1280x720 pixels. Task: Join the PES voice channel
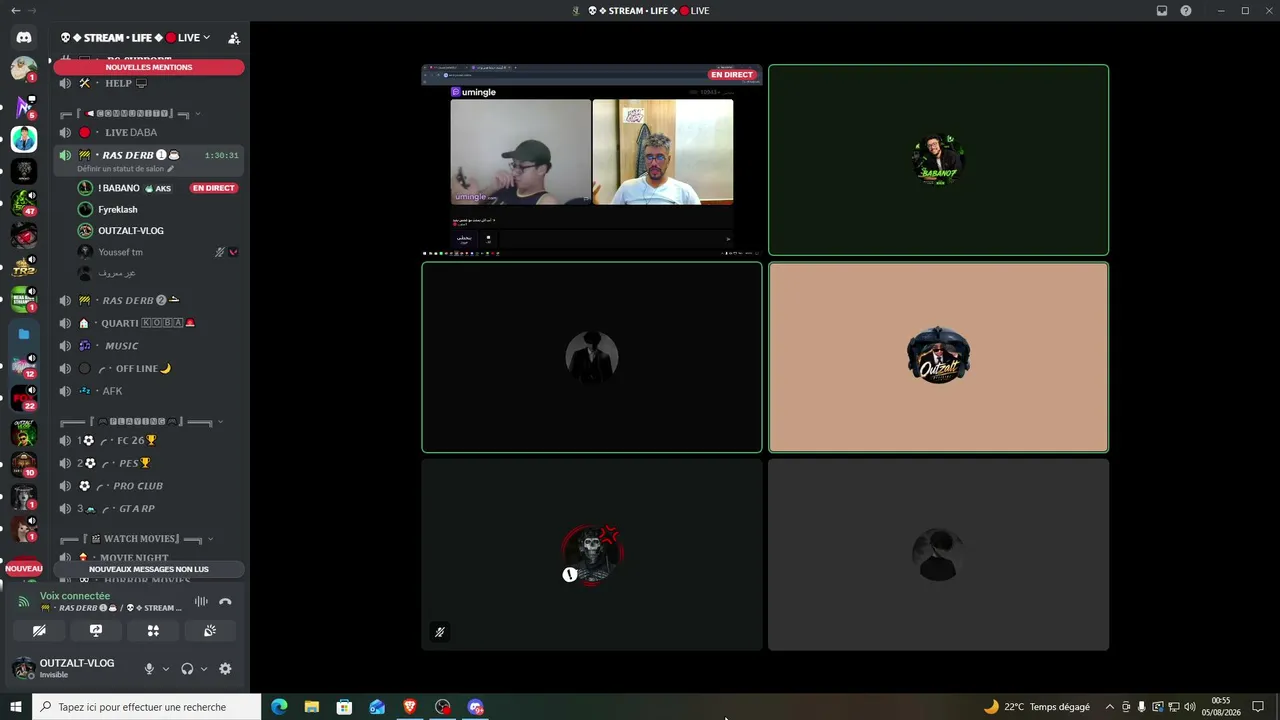click(149, 463)
